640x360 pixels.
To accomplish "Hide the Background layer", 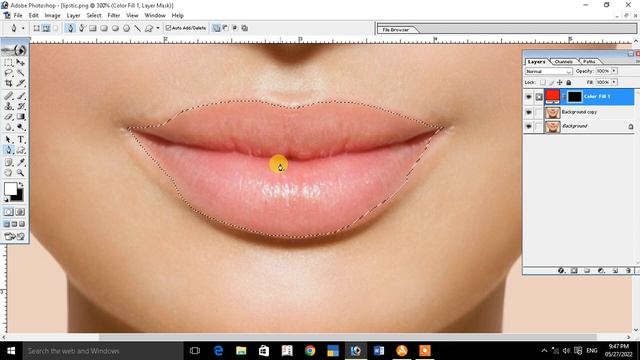I will pos(529,127).
